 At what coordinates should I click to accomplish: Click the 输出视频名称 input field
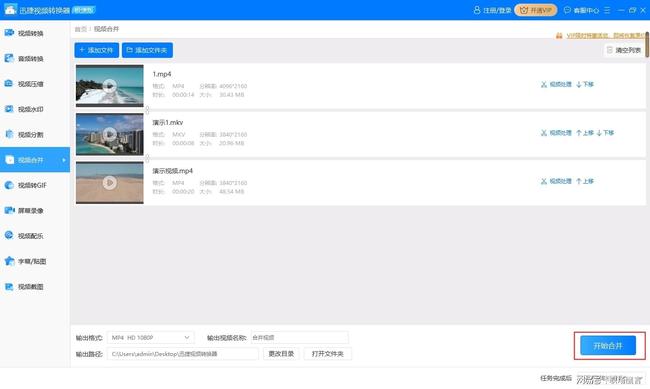click(x=300, y=338)
